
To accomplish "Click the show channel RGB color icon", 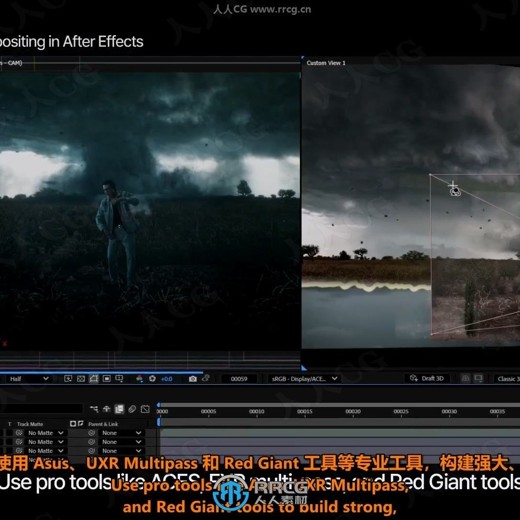I will [139, 379].
